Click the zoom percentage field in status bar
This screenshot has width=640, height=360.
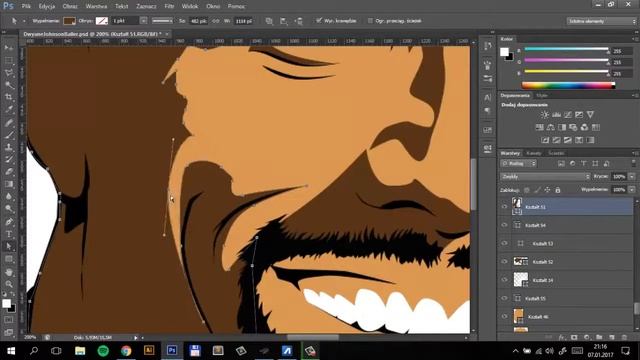click(30, 338)
